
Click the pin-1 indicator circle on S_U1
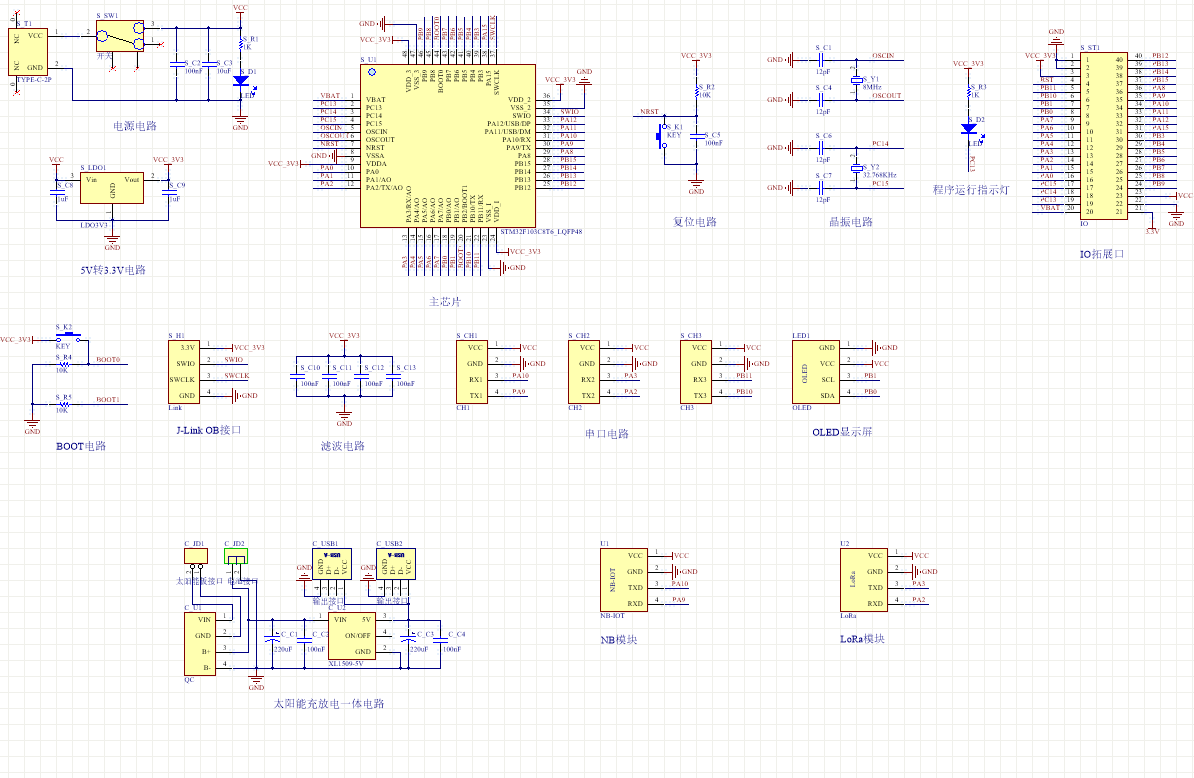click(372, 72)
